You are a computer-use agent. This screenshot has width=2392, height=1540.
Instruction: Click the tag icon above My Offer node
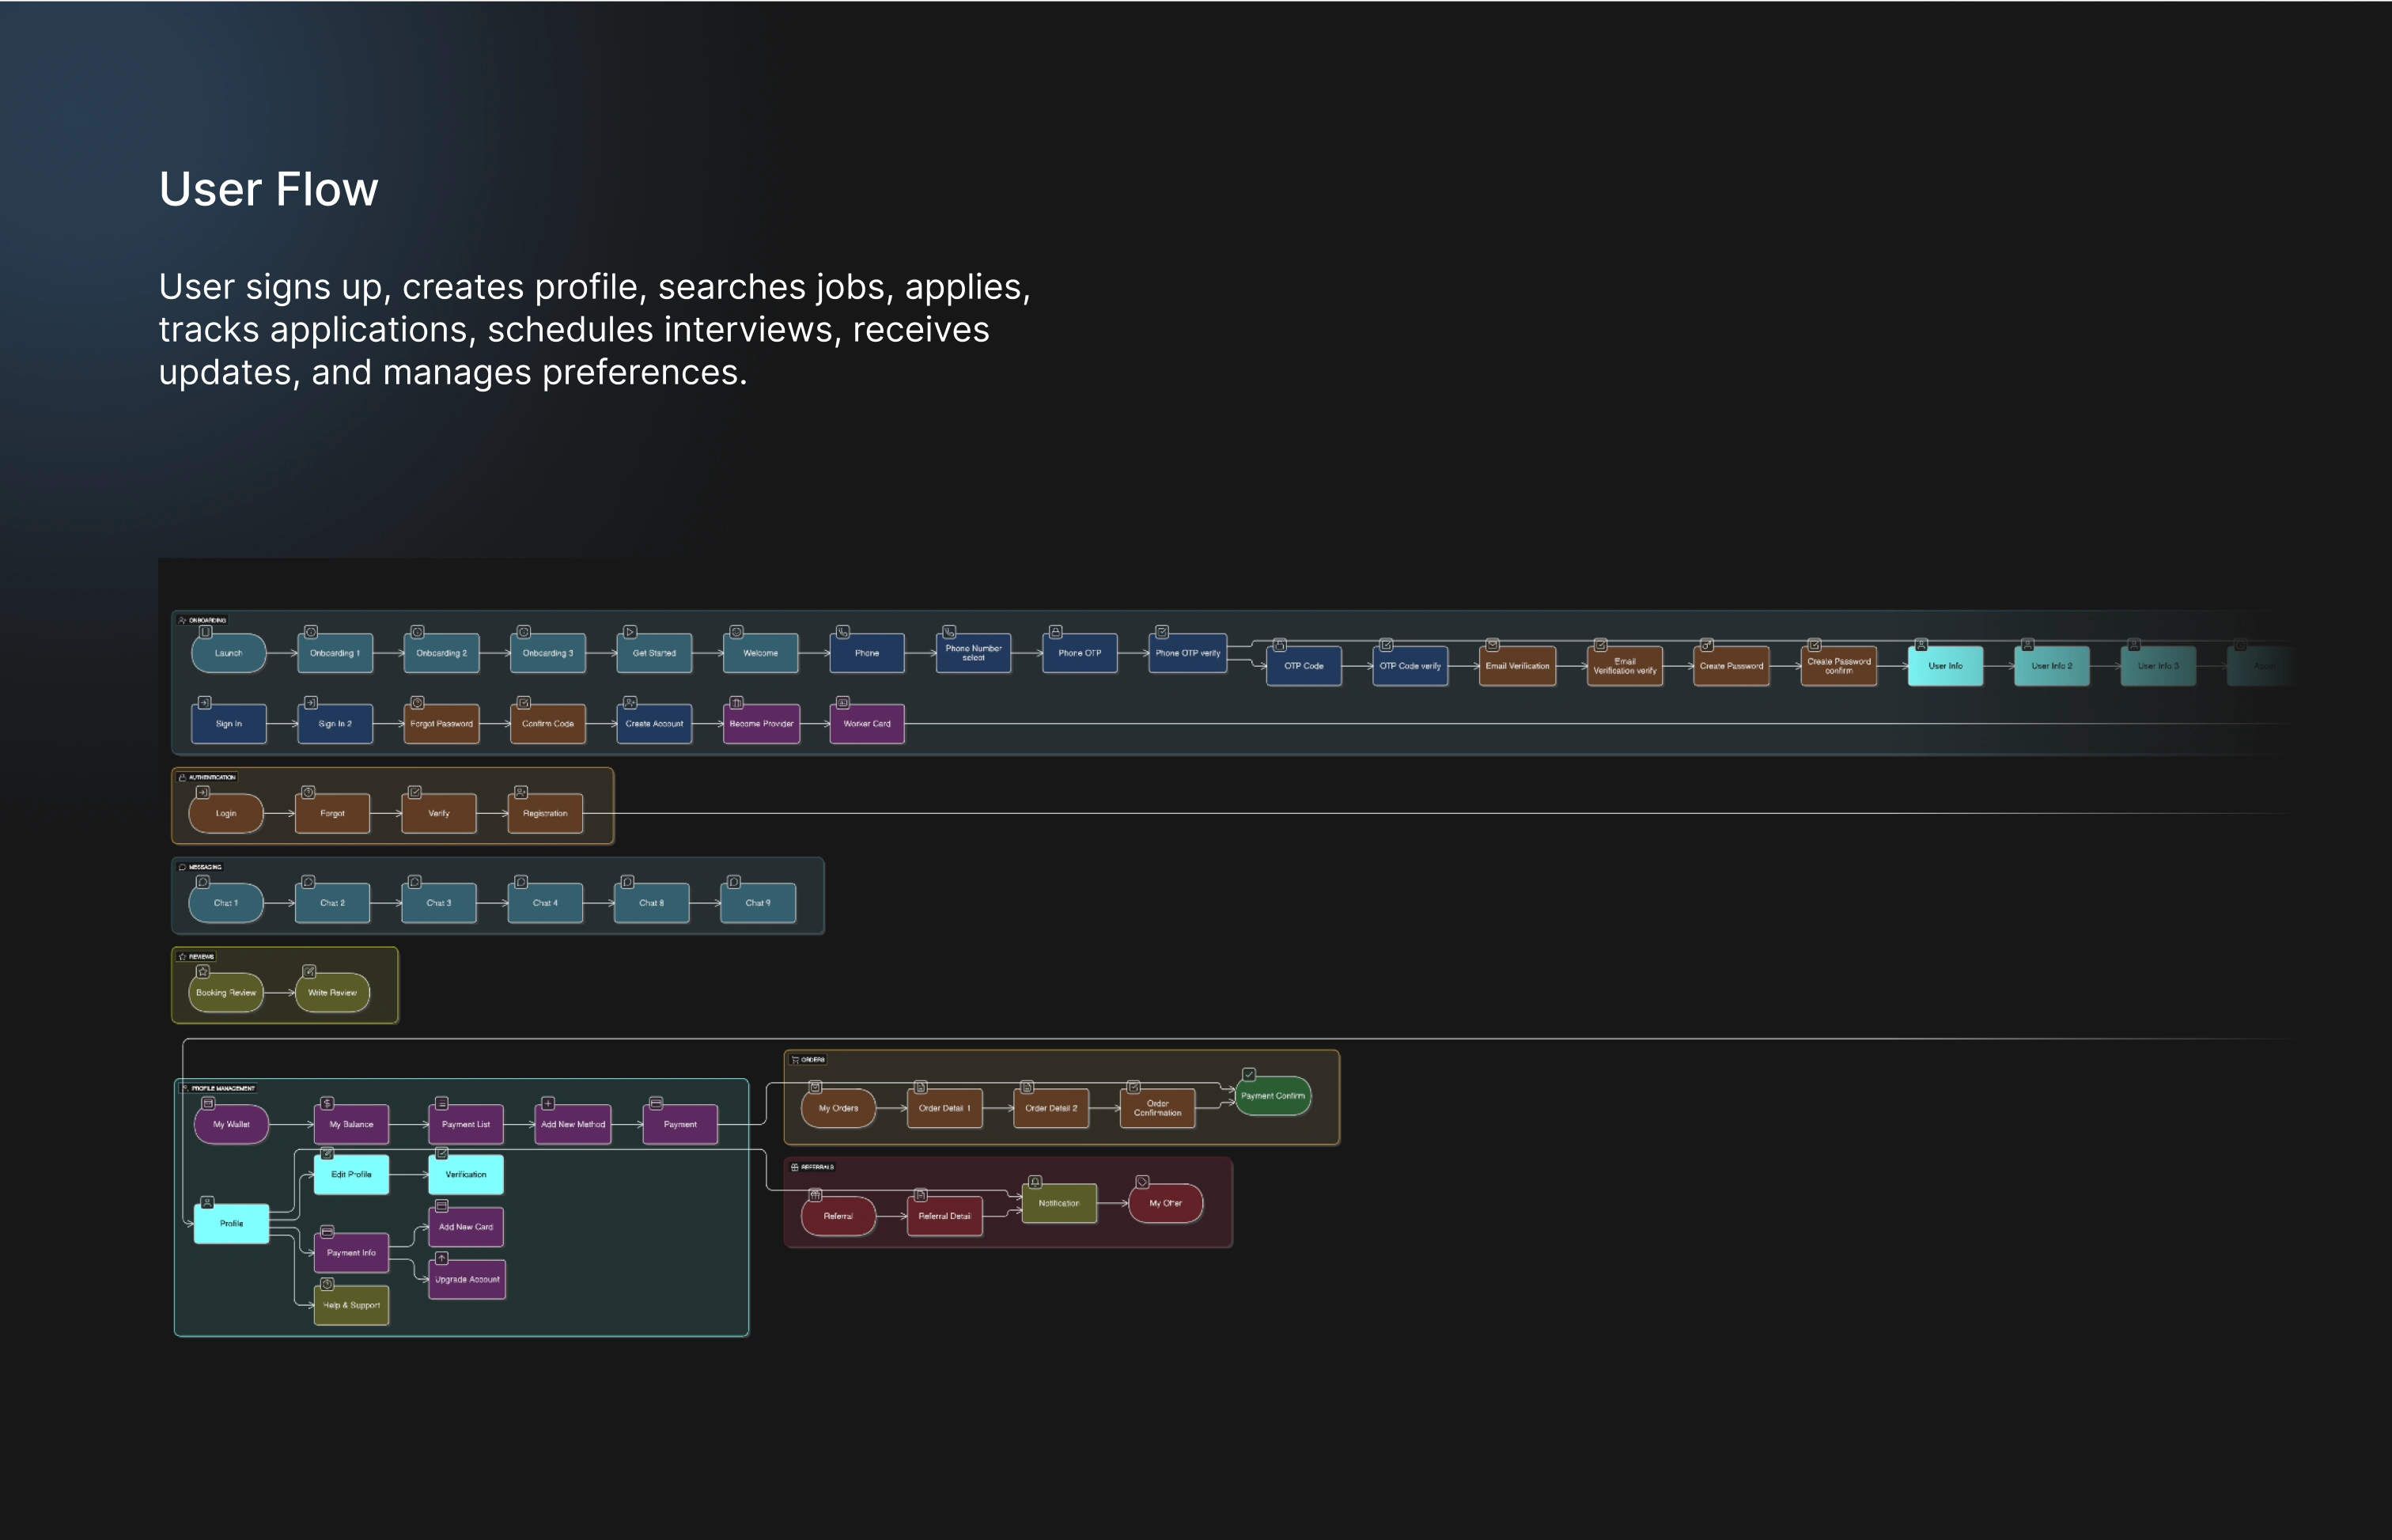(1142, 1182)
